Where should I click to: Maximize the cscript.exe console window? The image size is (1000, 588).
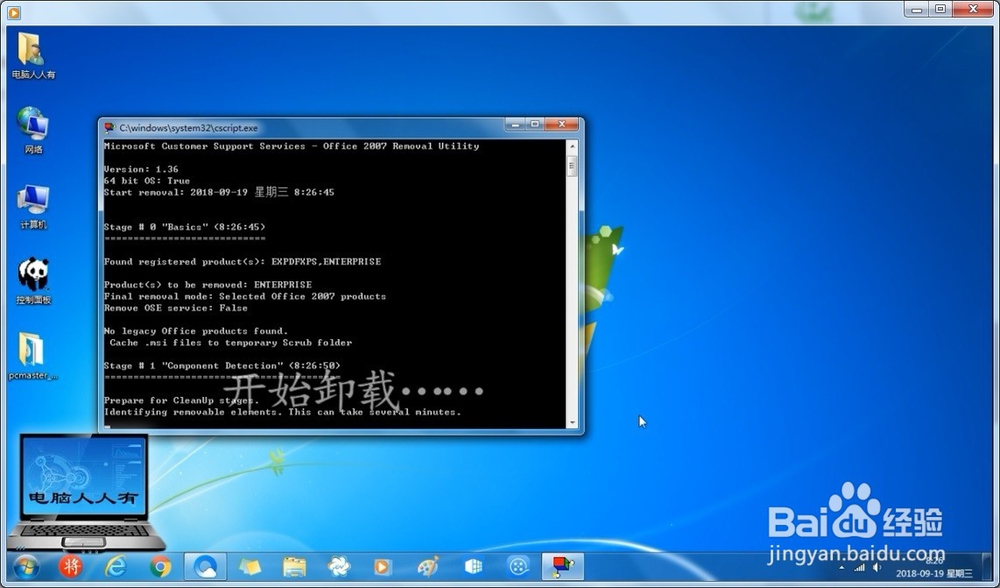535,124
